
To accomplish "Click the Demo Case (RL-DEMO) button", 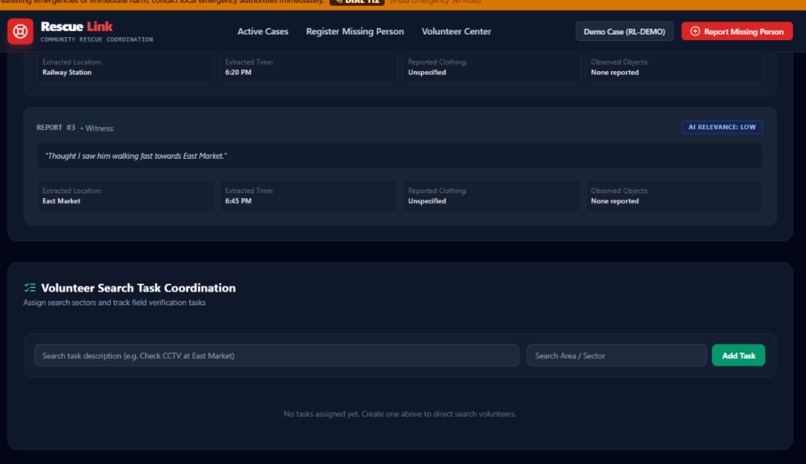I will tap(624, 31).
